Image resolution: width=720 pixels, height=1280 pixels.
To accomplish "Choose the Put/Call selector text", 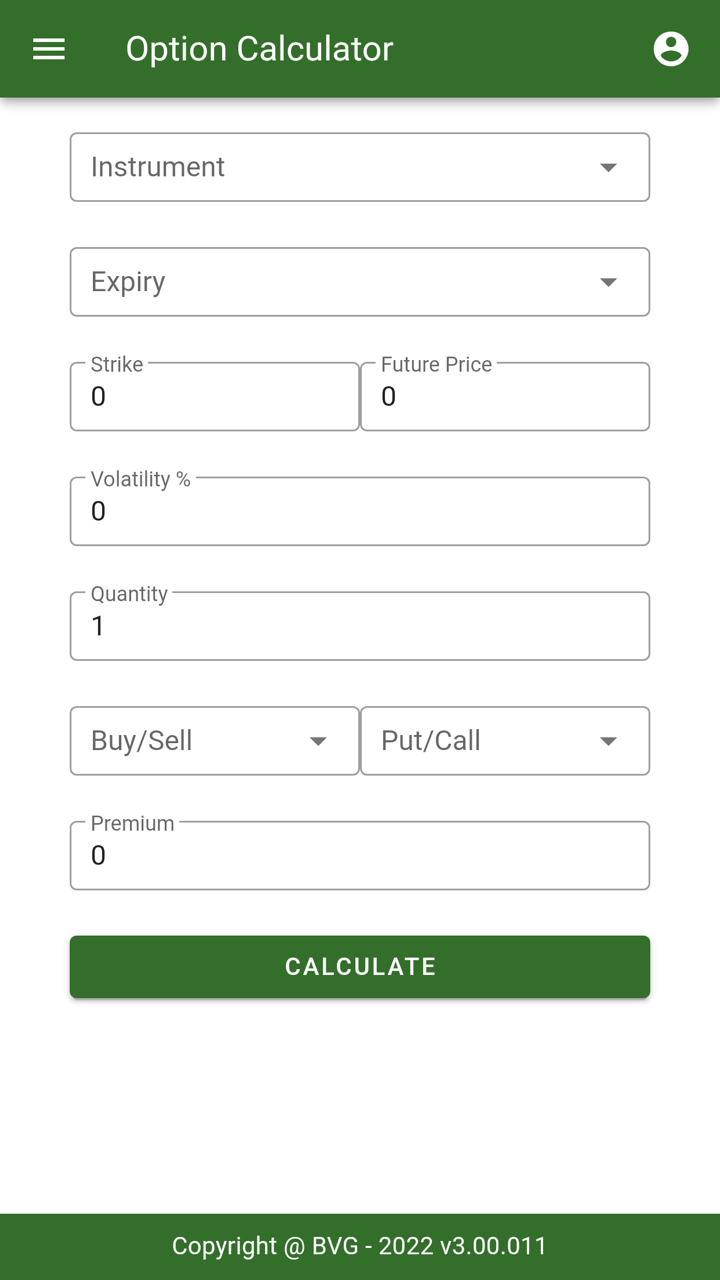I will pyautogui.click(x=431, y=741).
